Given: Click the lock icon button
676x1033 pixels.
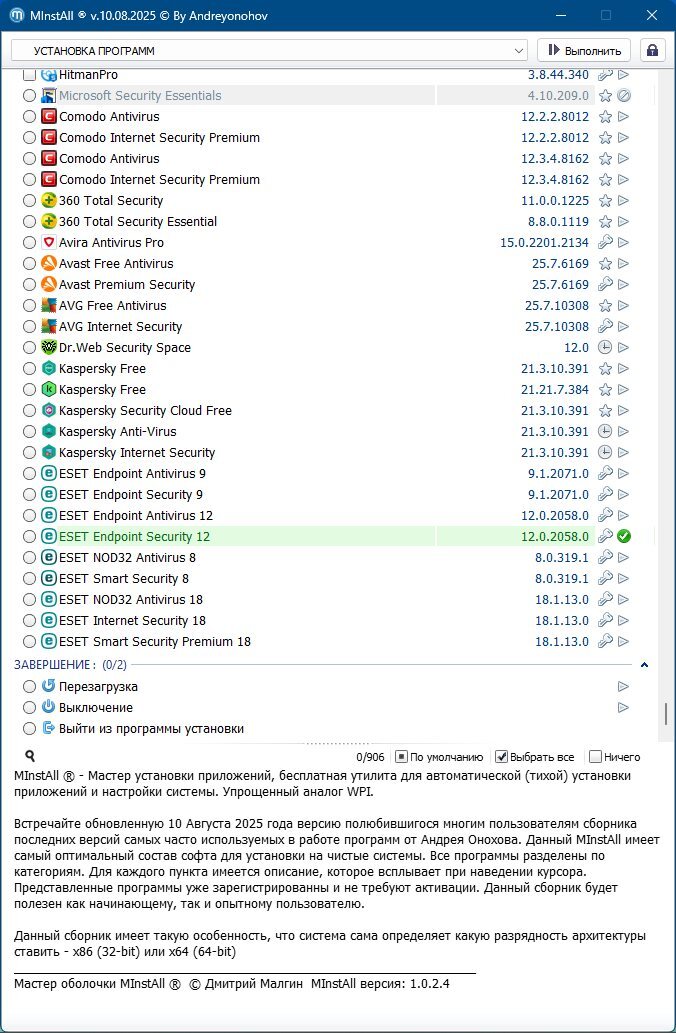Looking at the screenshot, I should coord(652,50).
